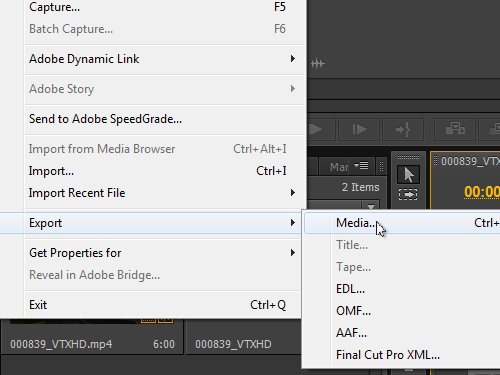This screenshot has height=375, width=500.
Task: Click the Go to Out point button
Action: point(403,129)
